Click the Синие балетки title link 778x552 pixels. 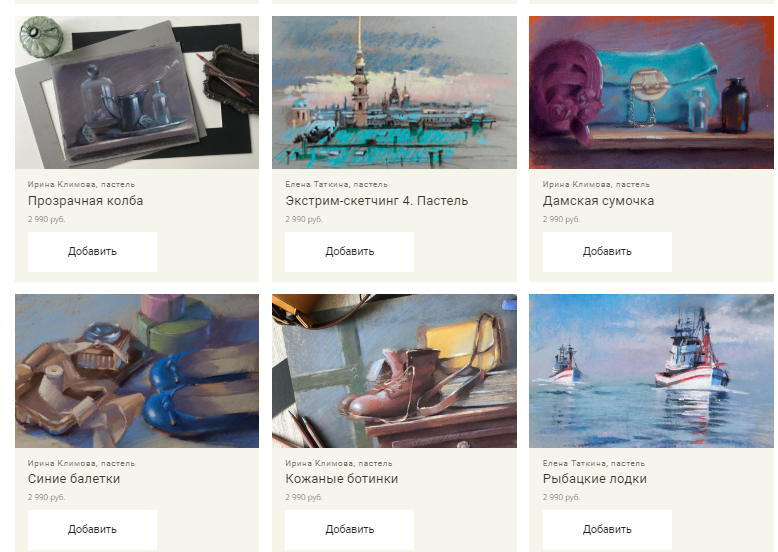[x=74, y=479]
